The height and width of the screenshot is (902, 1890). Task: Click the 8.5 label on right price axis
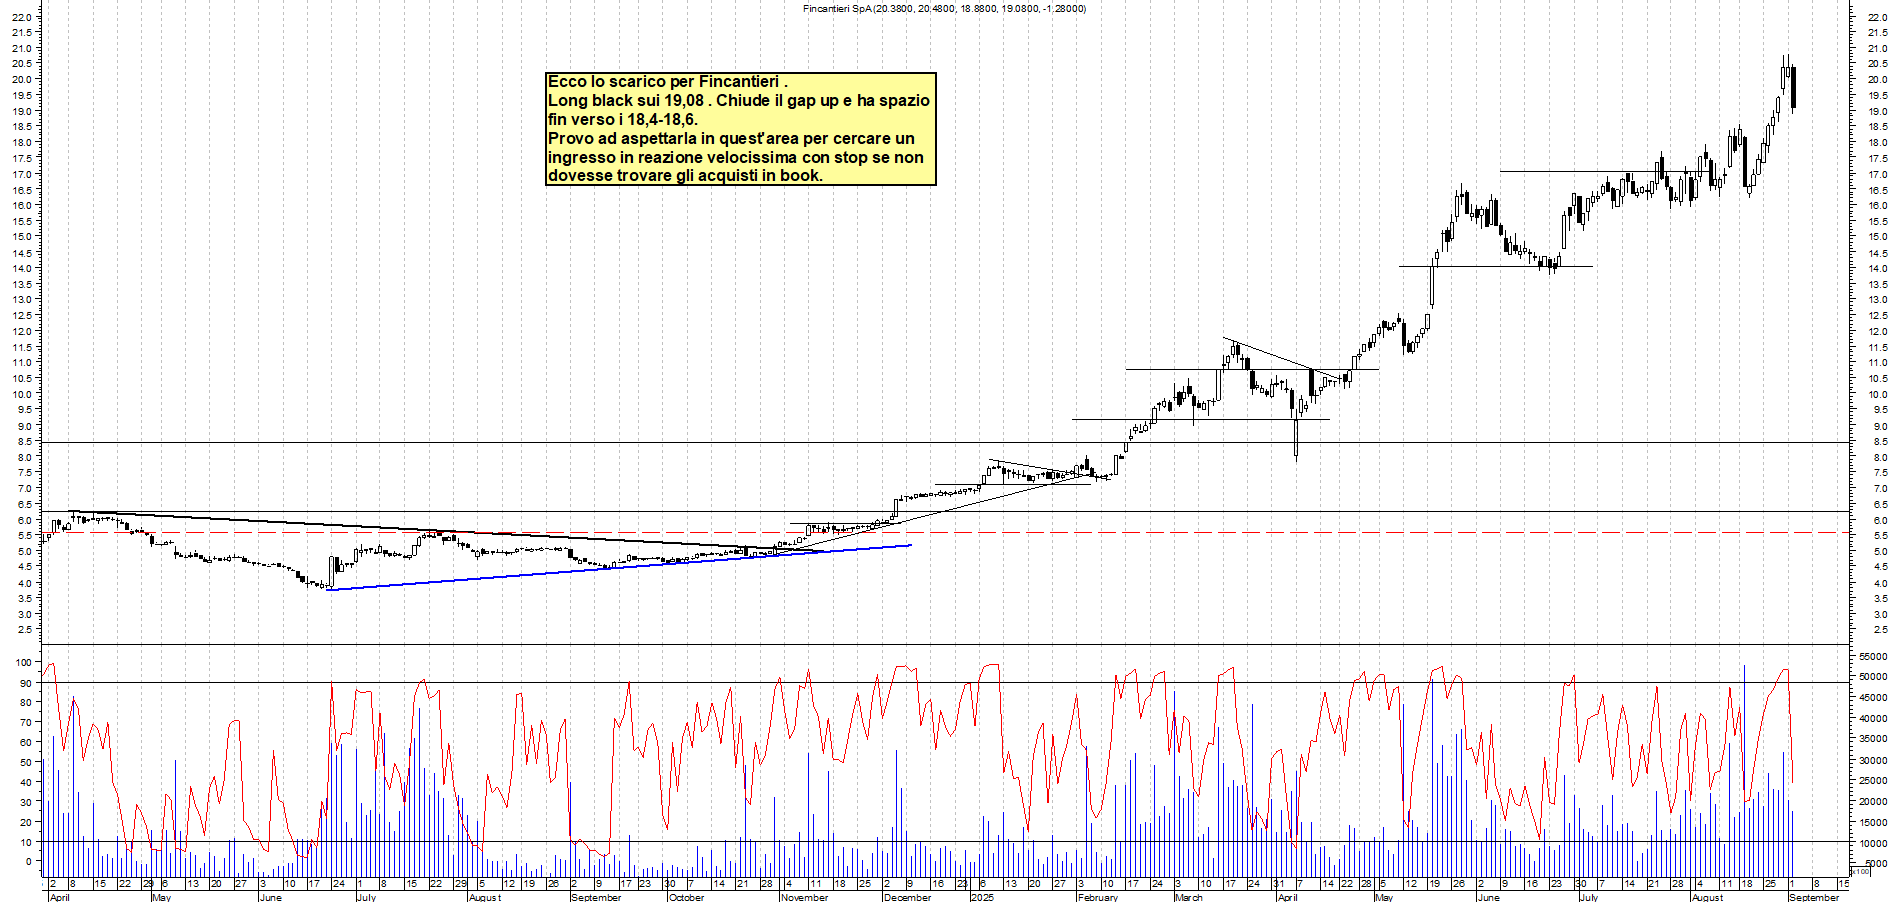point(1880,441)
